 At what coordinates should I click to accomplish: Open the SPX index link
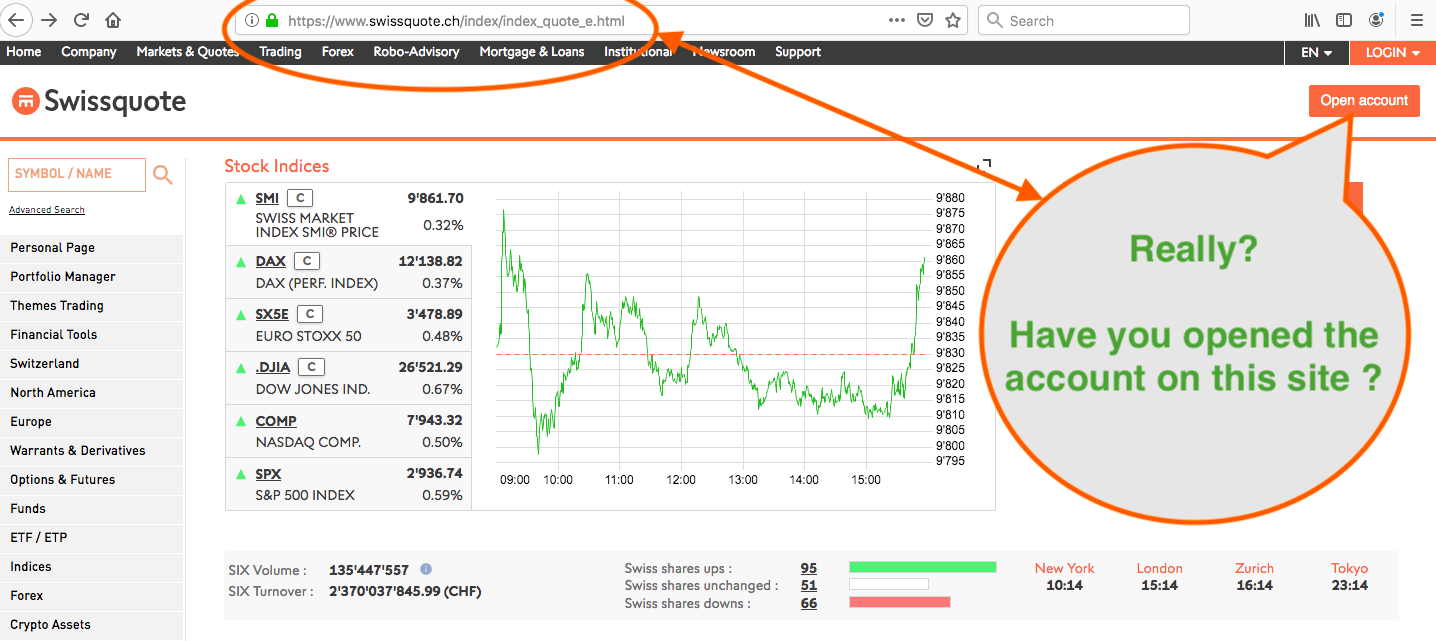click(268, 474)
